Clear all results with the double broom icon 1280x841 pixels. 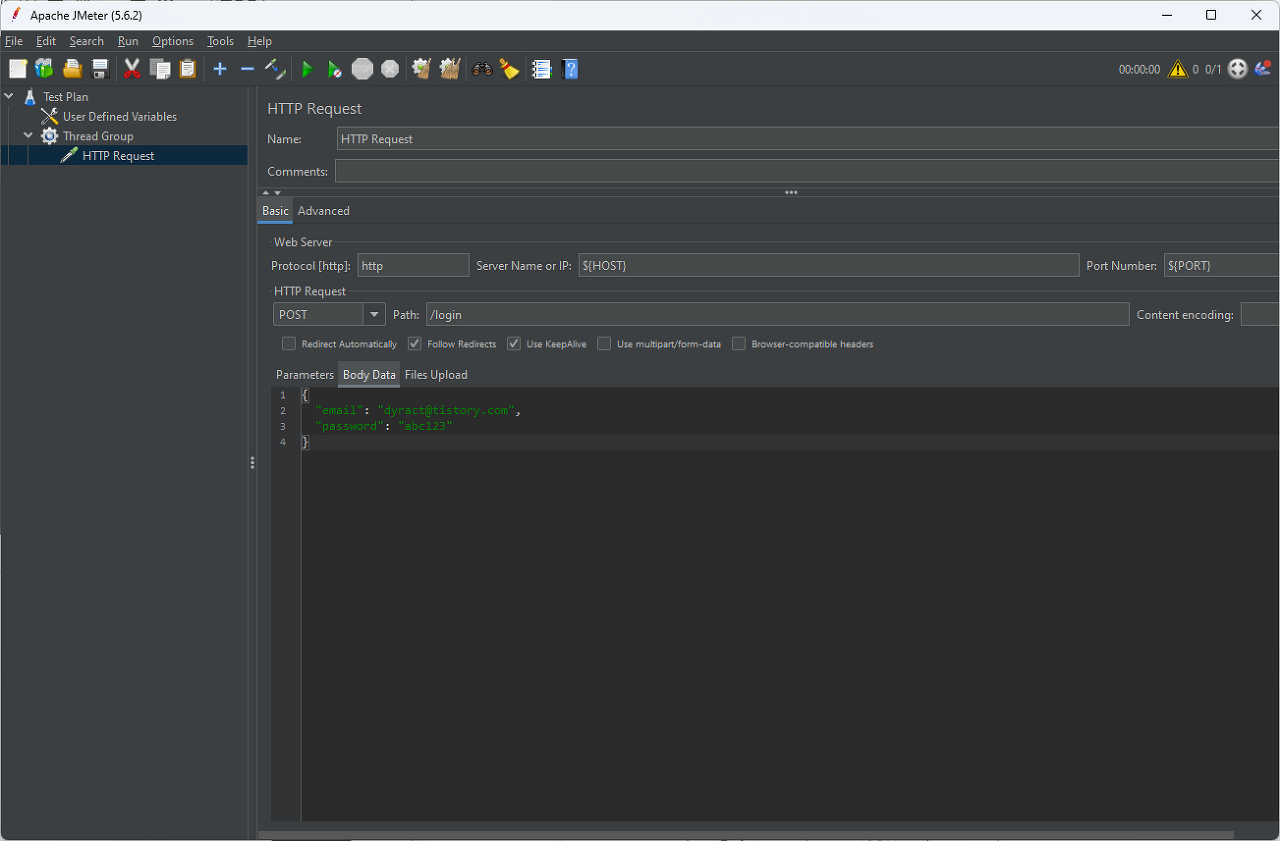click(450, 69)
